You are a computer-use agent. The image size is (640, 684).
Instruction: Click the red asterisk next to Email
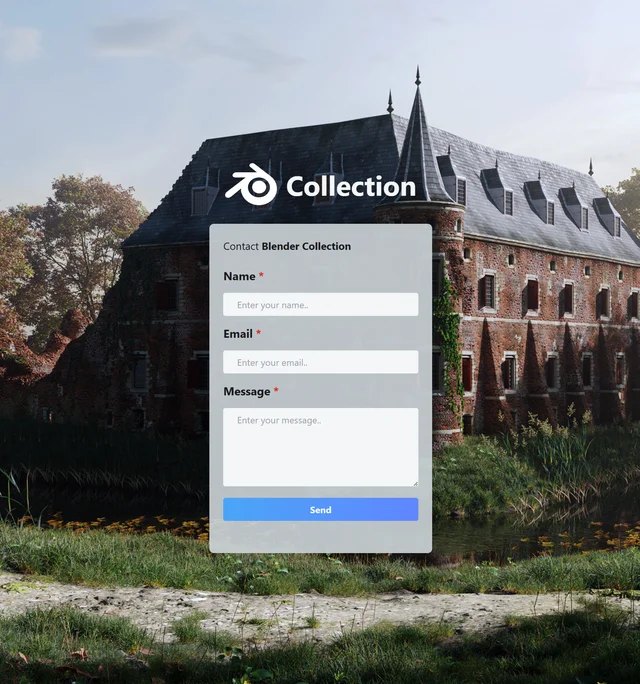(258, 334)
